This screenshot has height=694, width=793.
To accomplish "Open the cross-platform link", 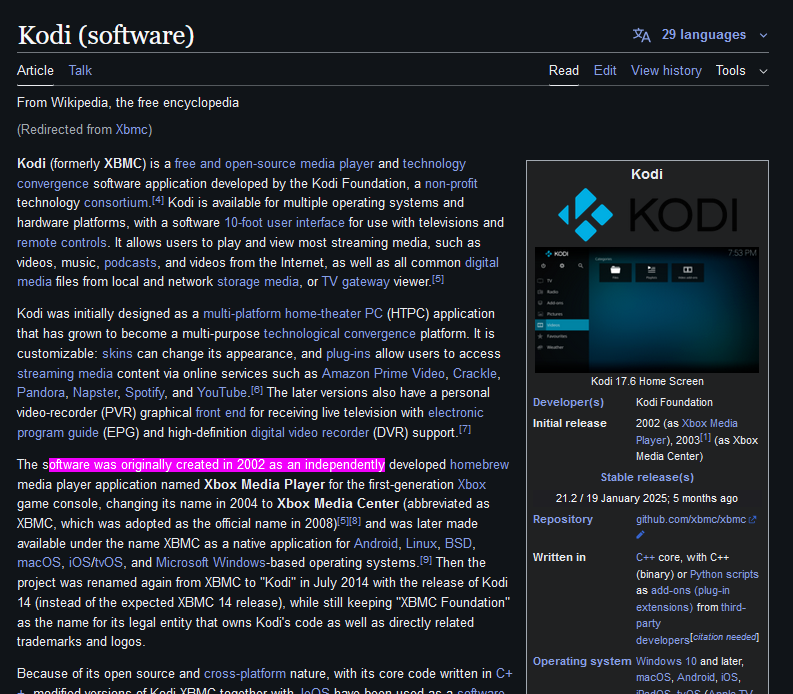I will (245, 674).
